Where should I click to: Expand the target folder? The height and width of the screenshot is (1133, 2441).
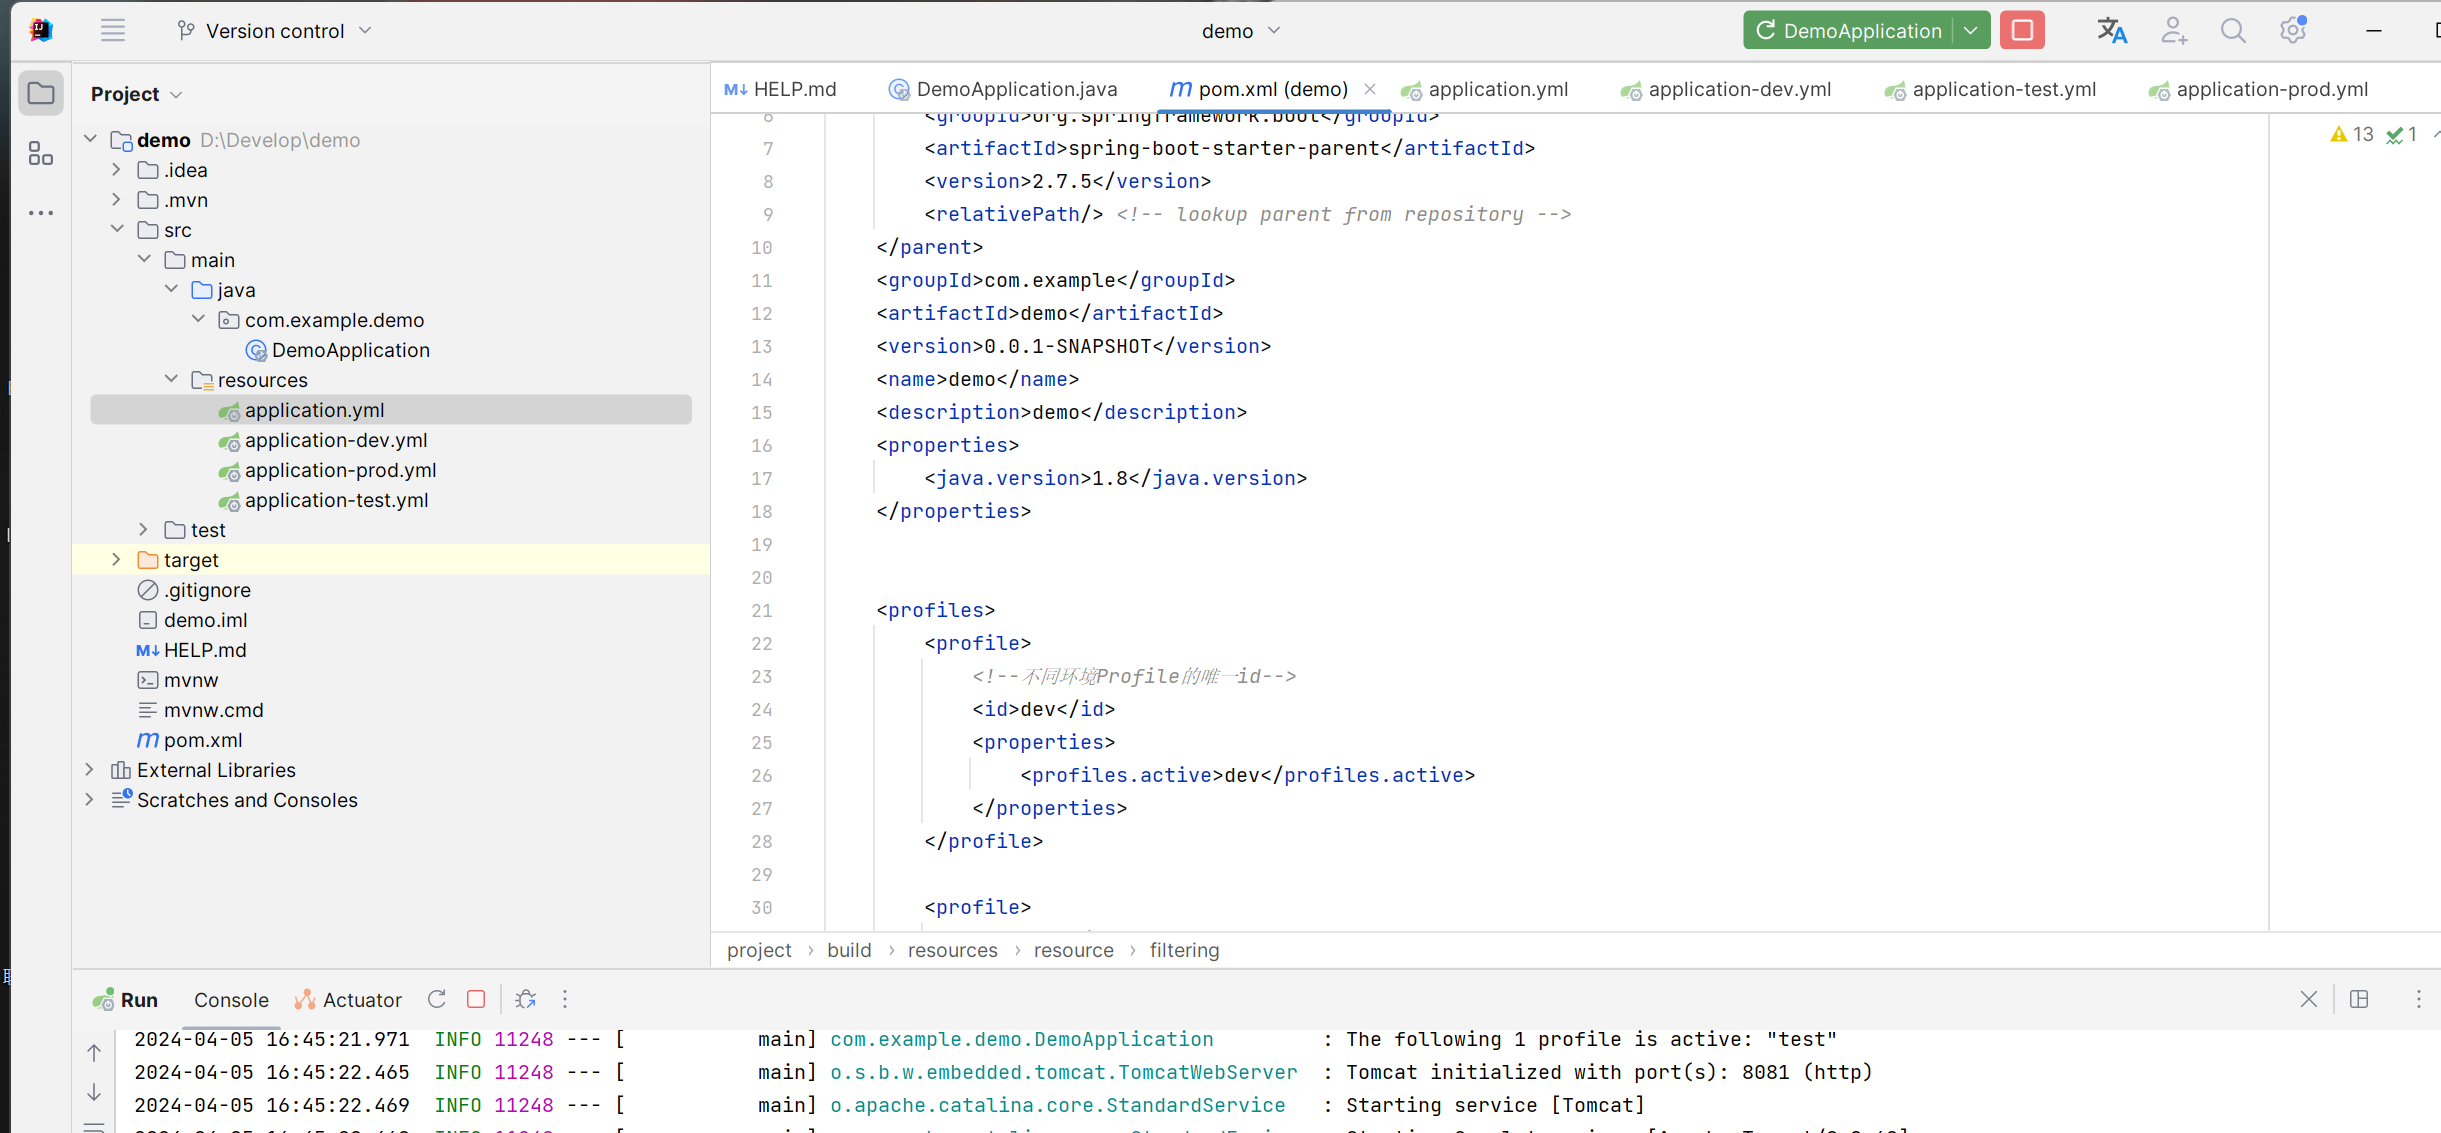117,559
